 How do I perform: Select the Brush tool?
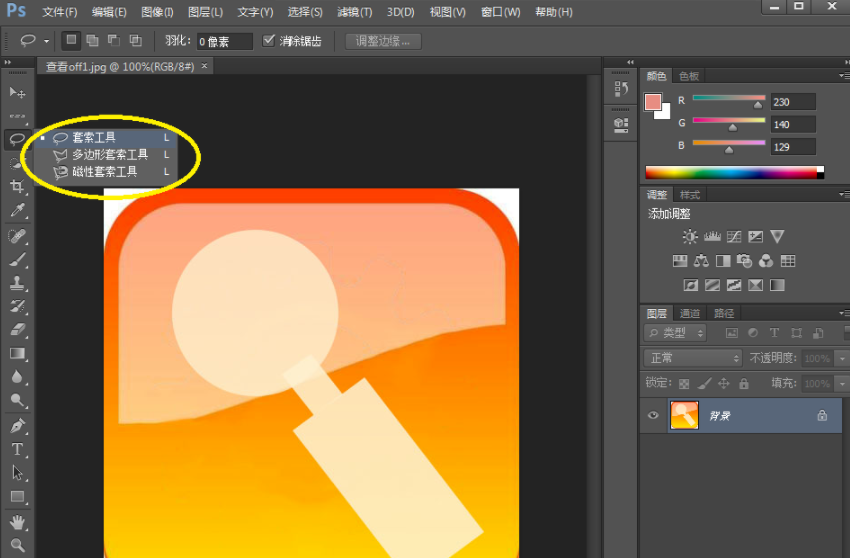pos(17,260)
